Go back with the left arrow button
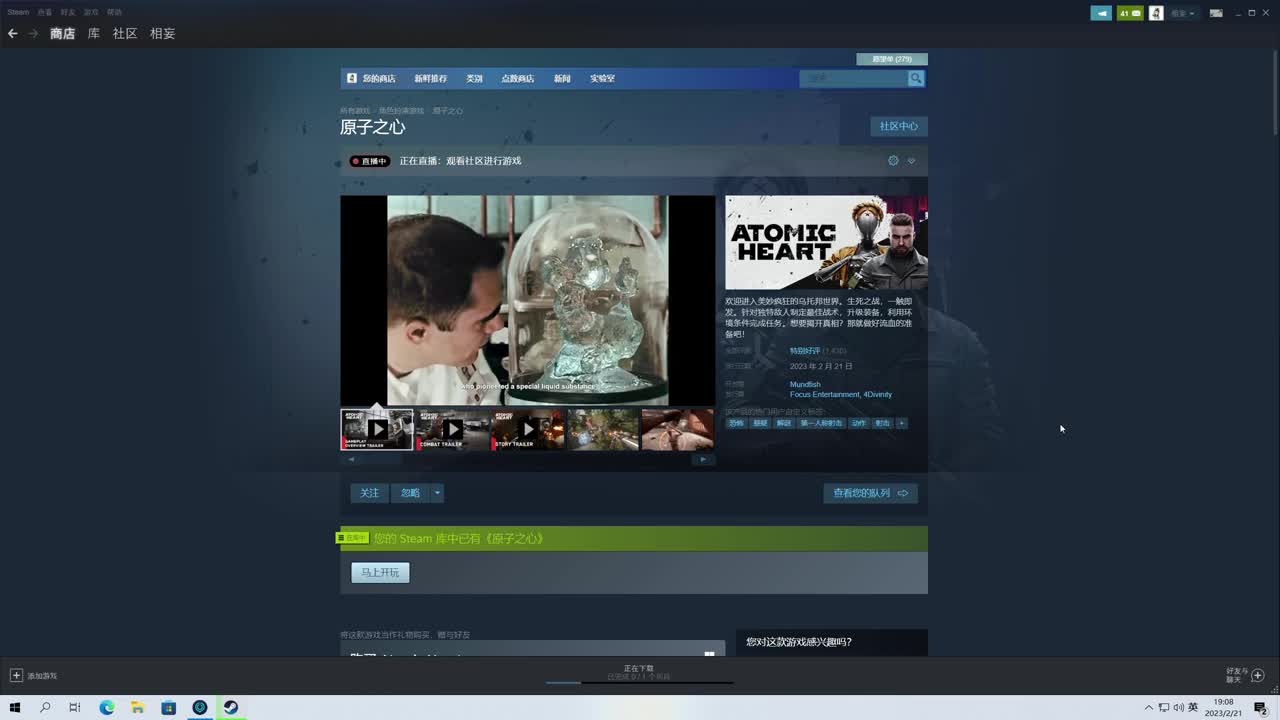This screenshot has height=720, width=1280. pyautogui.click(x=13, y=33)
